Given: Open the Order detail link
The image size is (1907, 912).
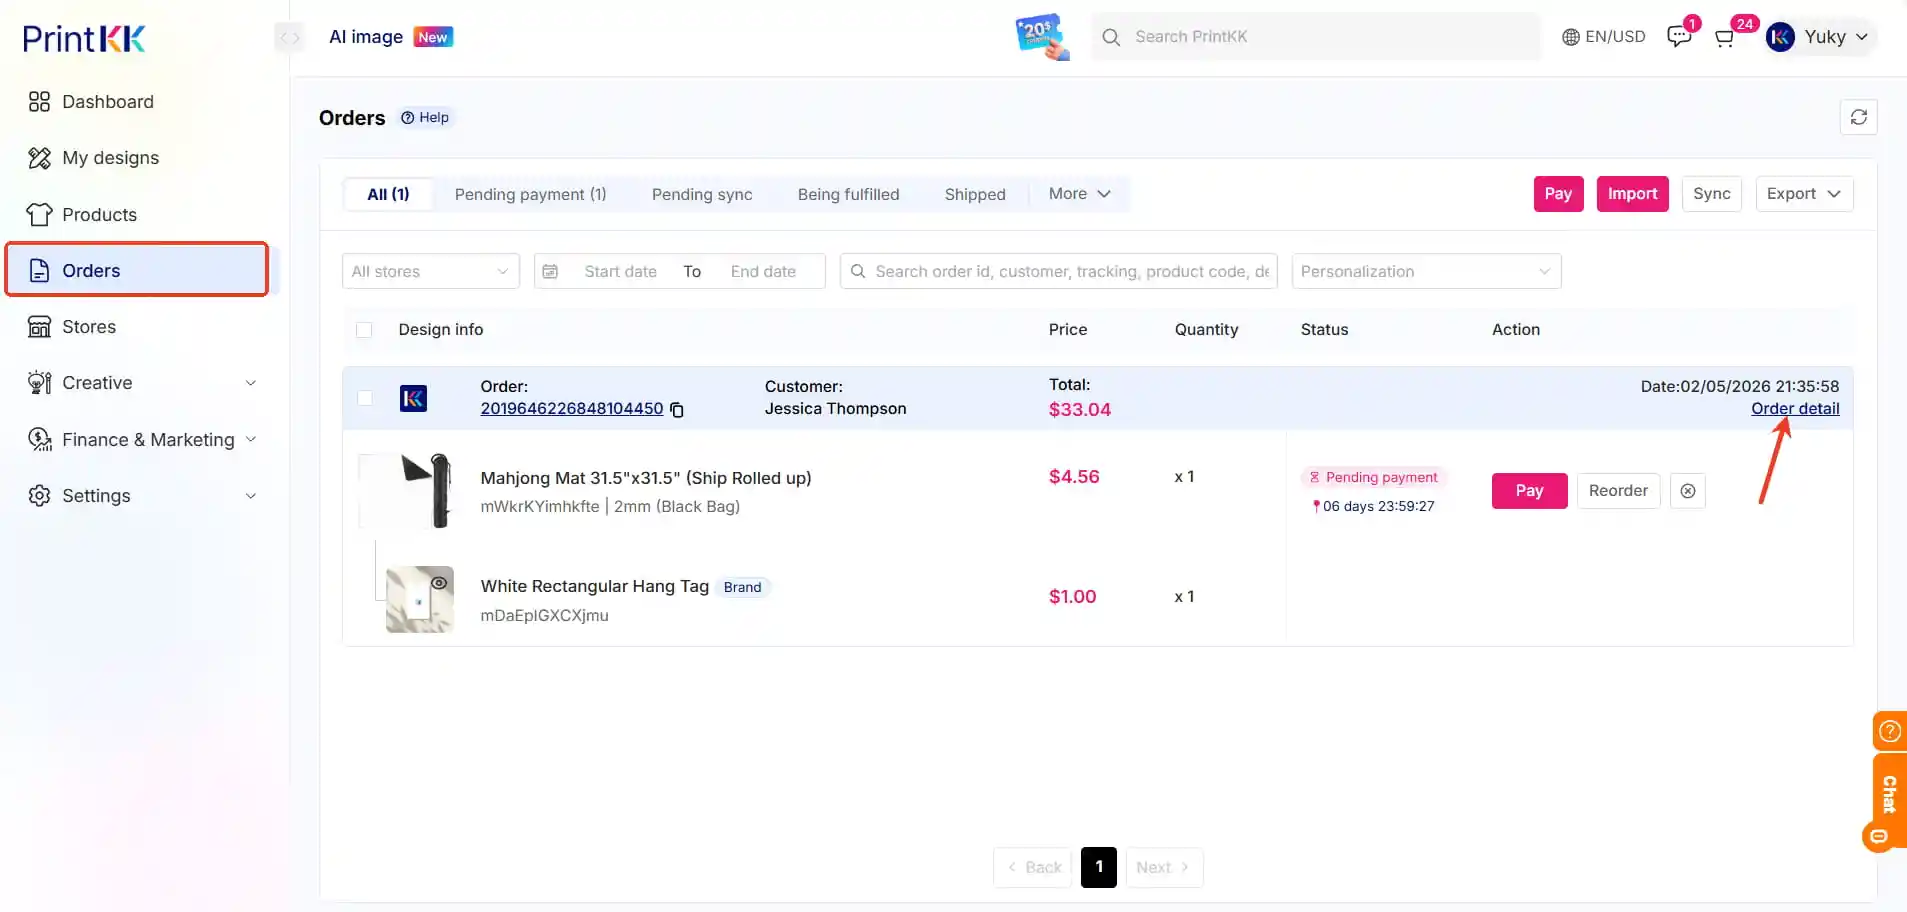Looking at the screenshot, I should pos(1796,409).
